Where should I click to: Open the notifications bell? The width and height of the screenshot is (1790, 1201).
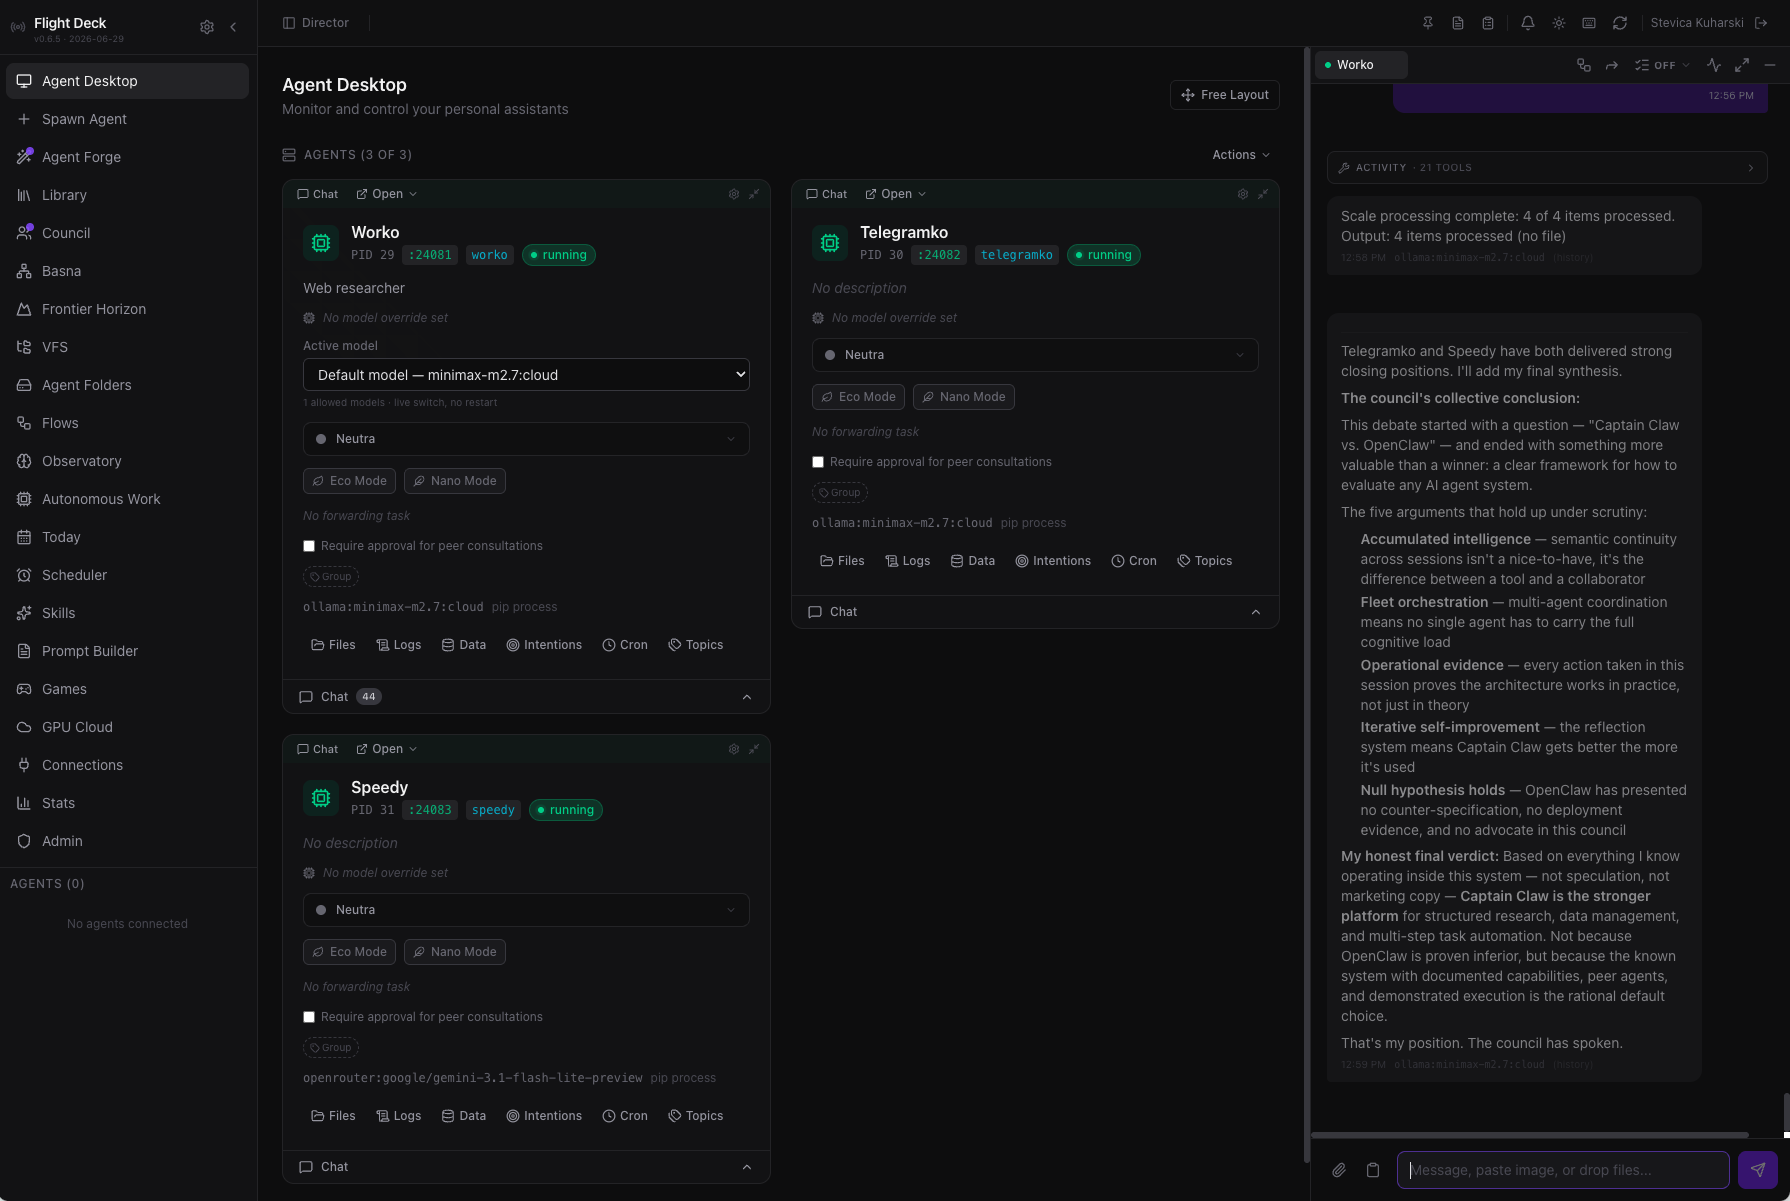1528,23
